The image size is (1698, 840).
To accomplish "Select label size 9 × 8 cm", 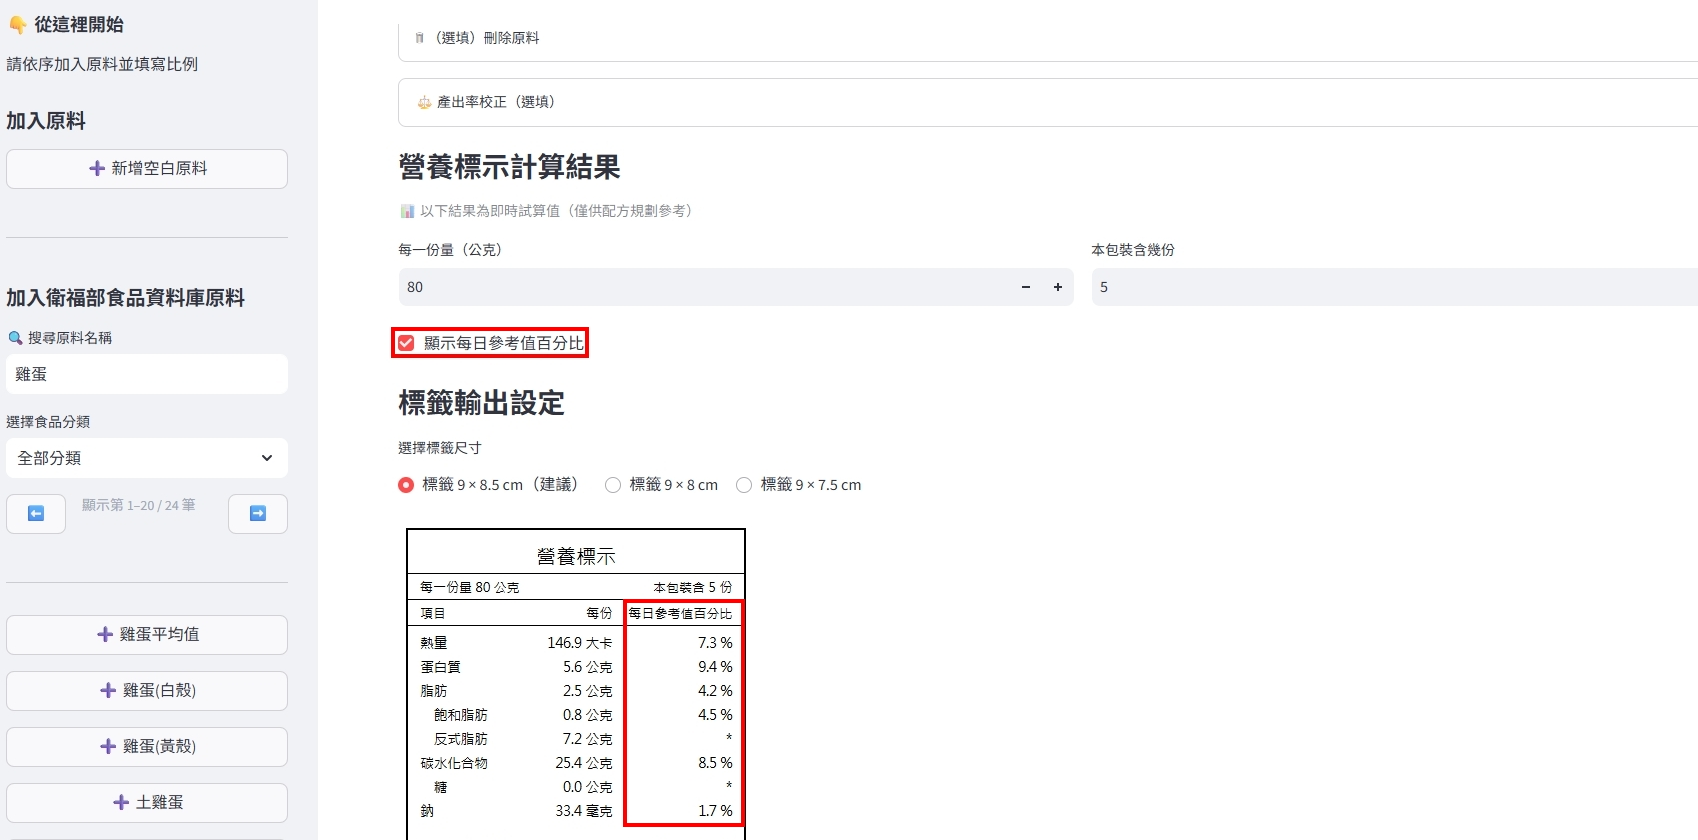I will coord(613,485).
